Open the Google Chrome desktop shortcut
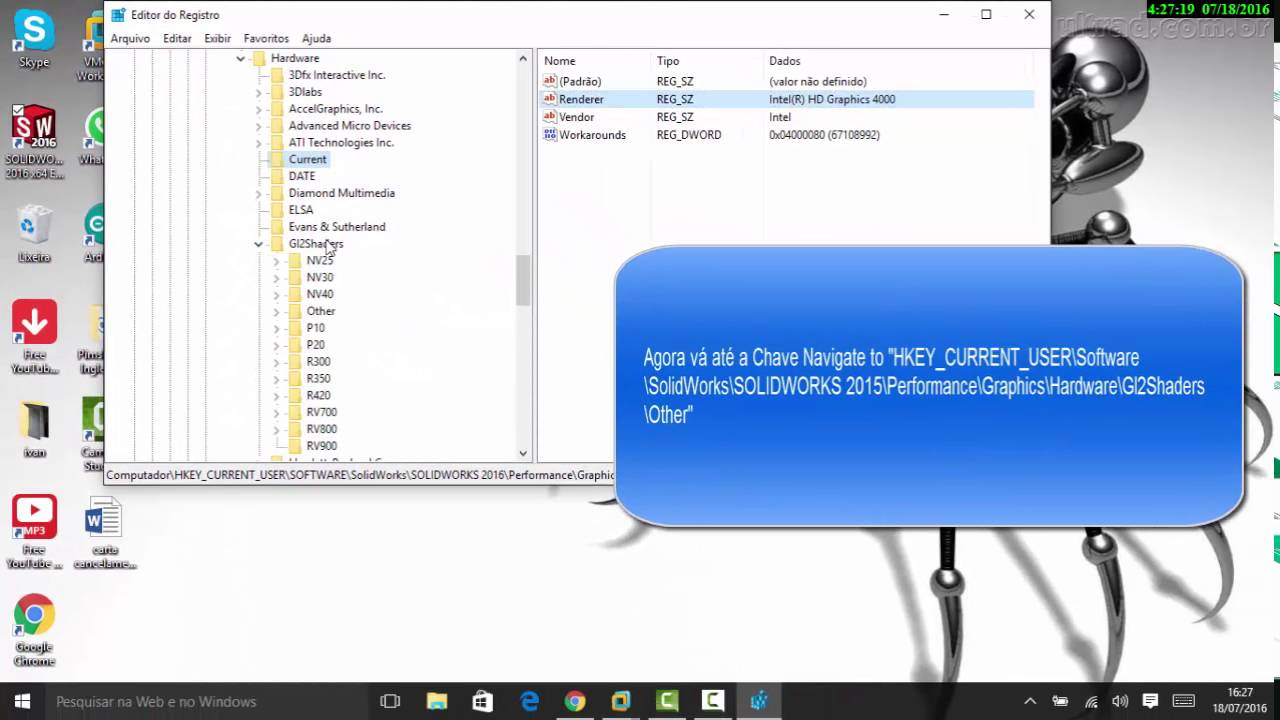Viewport: 1280px width, 720px height. (34, 631)
